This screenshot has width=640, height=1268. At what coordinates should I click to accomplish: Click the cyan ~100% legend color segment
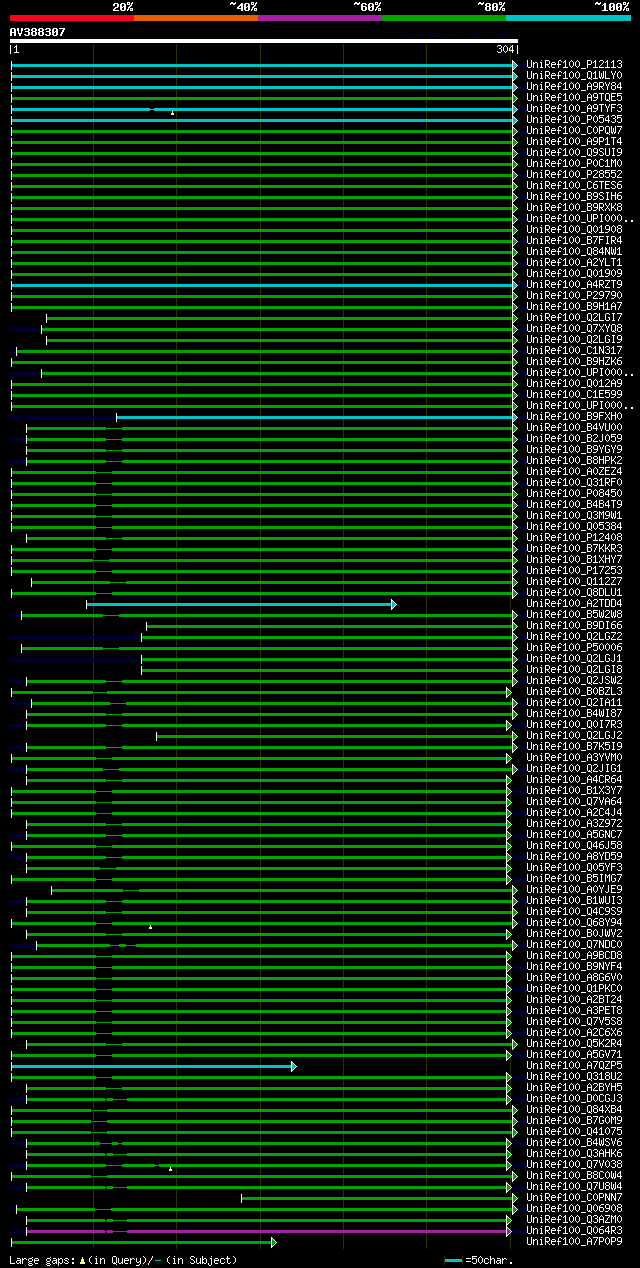pyautogui.click(x=568, y=17)
